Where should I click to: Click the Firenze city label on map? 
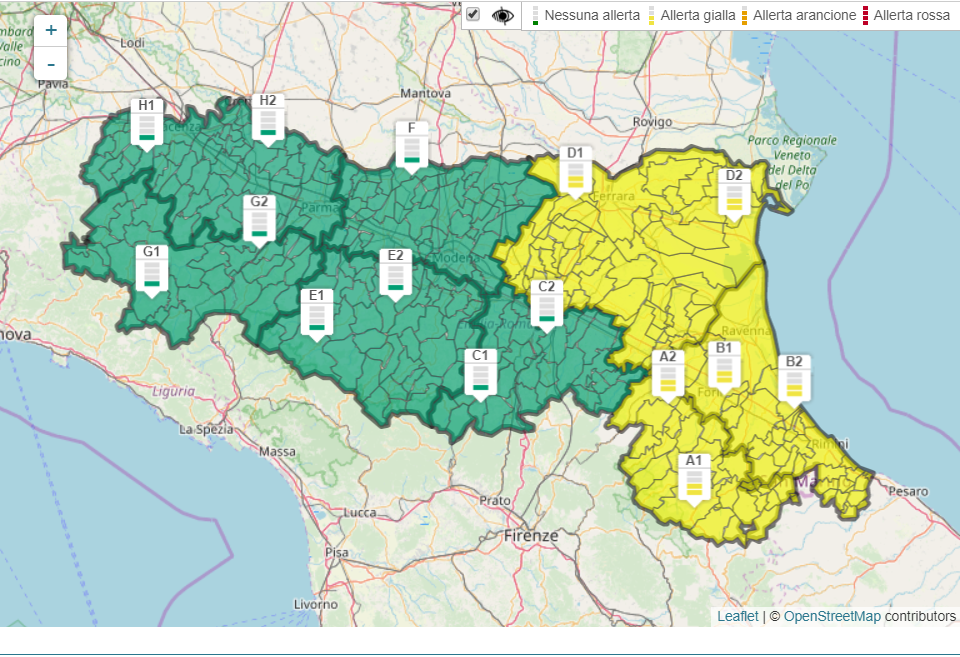(x=531, y=536)
